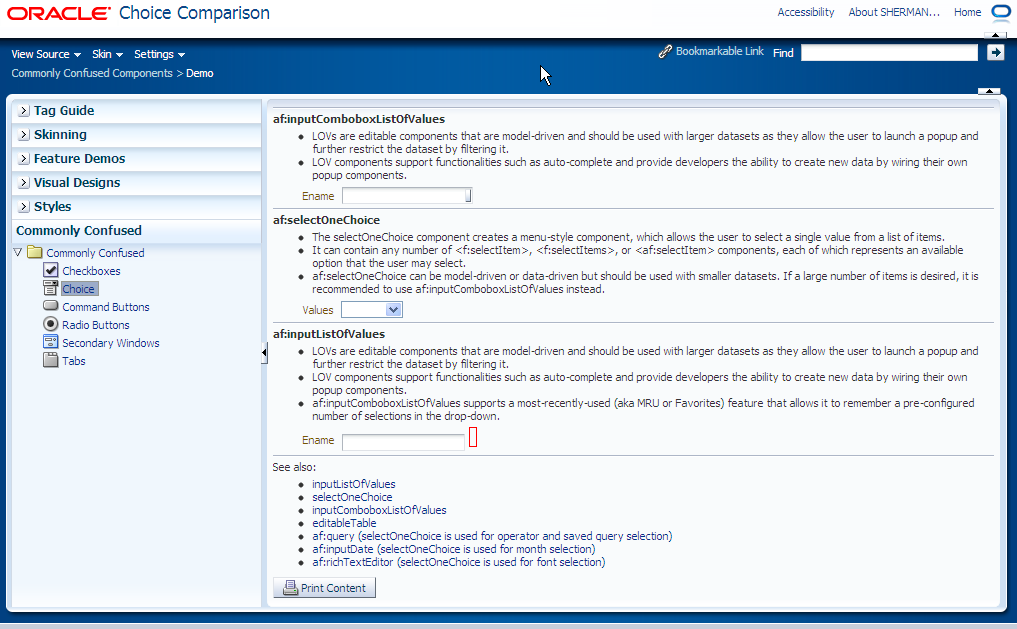The image size is (1017, 629).
Task: Open the inputComboboxListOfValues see-also link
Action: click(379, 510)
